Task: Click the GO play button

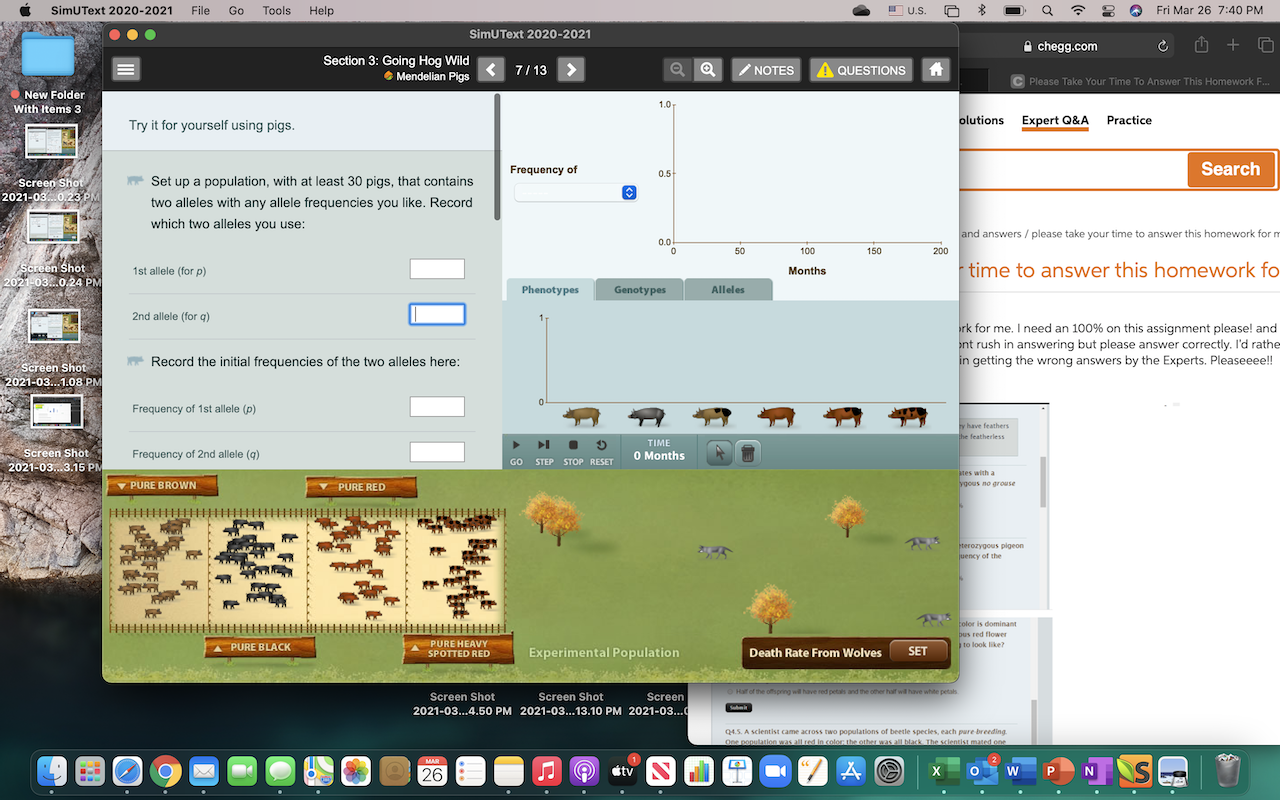Action: point(516,451)
